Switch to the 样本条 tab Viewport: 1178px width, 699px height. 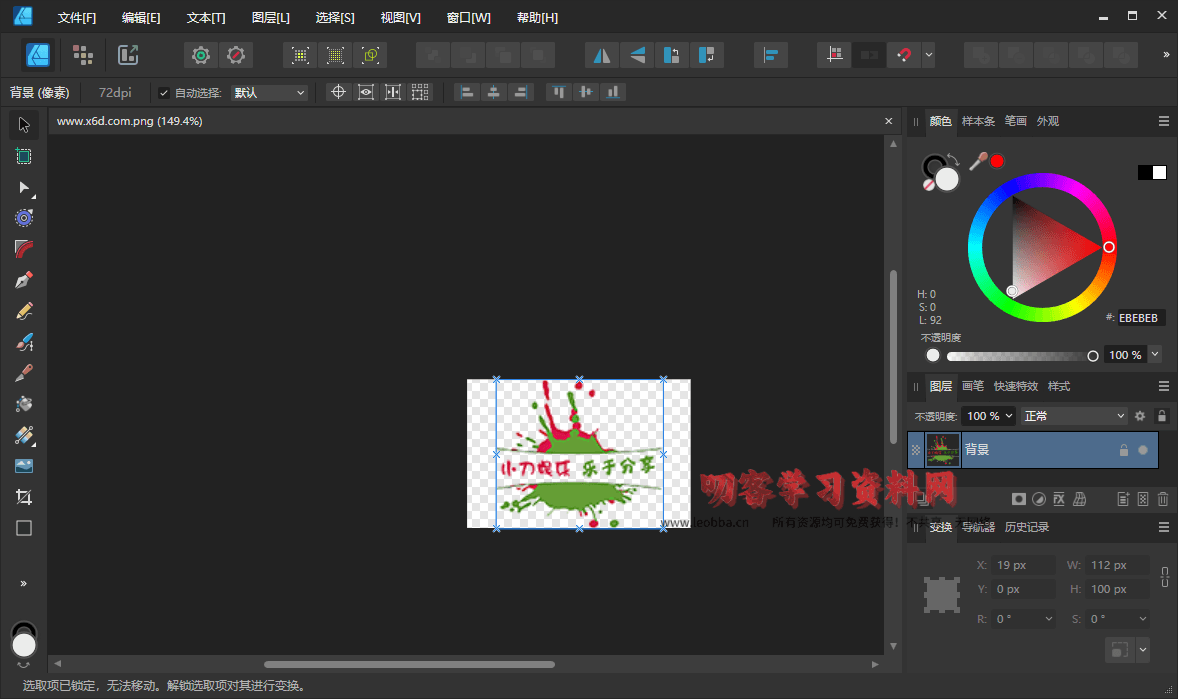(x=978, y=121)
